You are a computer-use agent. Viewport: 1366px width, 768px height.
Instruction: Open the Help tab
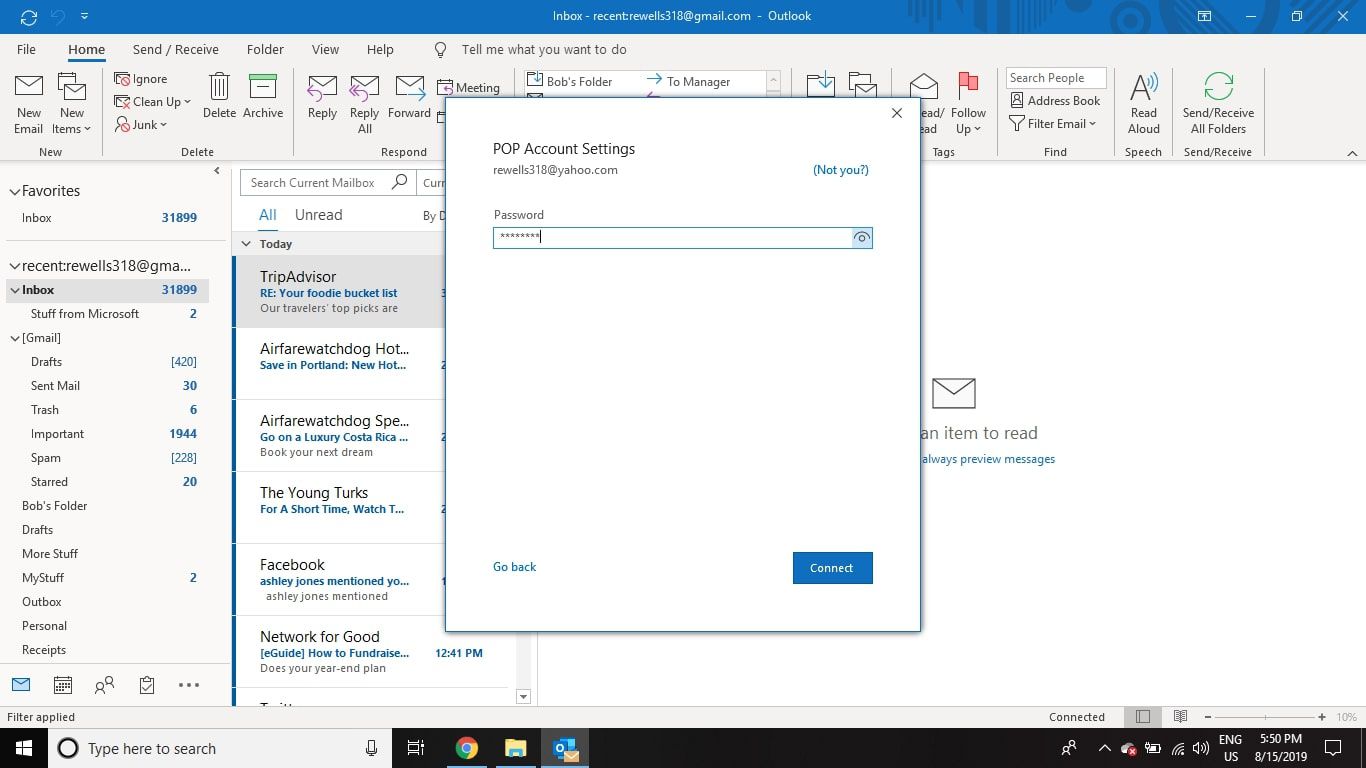(380, 49)
